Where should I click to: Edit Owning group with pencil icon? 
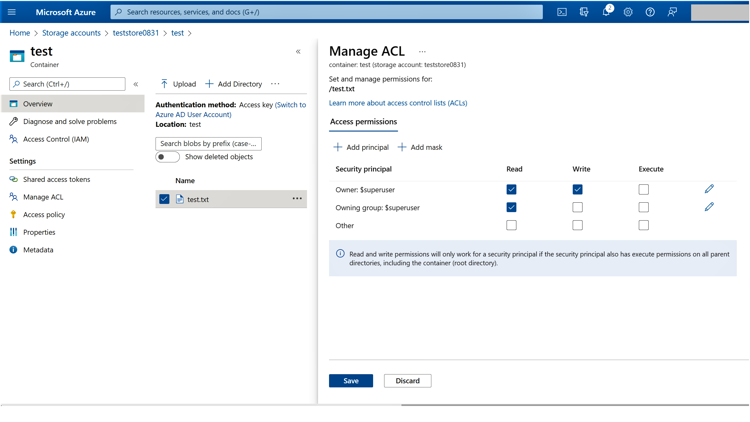tap(709, 207)
